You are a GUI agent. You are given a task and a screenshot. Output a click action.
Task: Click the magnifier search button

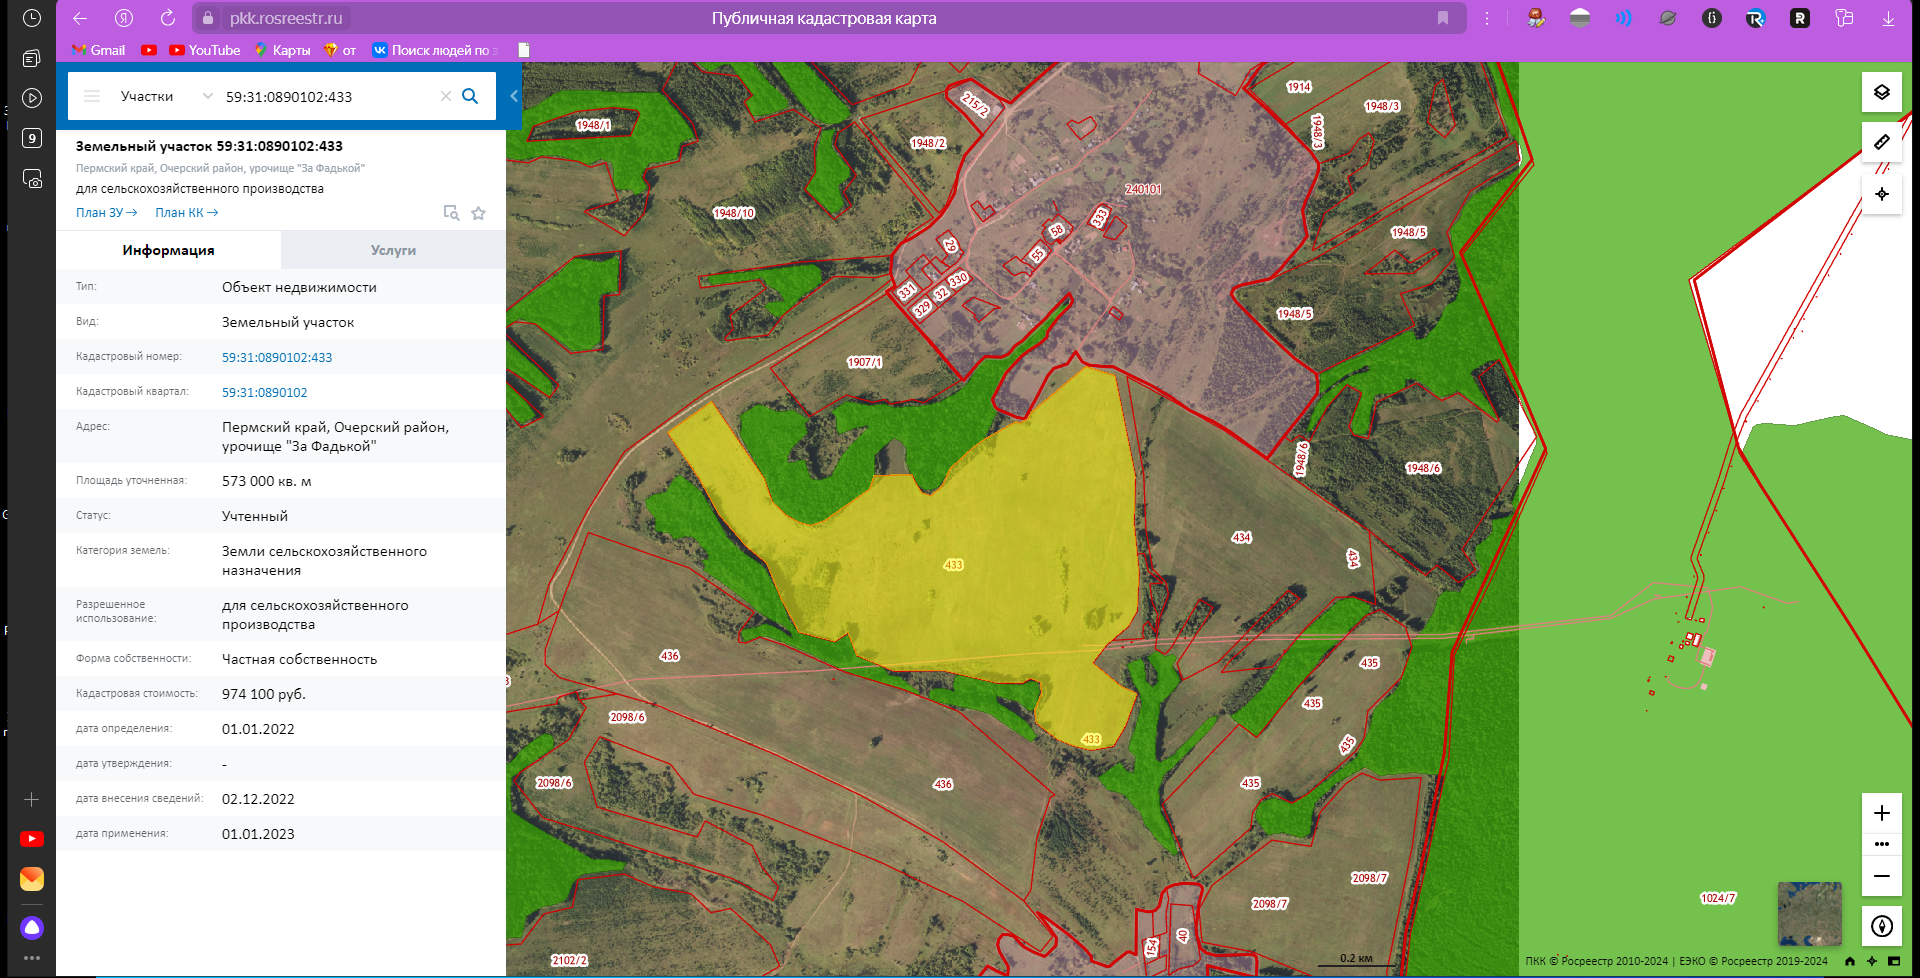[x=470, y=96]
